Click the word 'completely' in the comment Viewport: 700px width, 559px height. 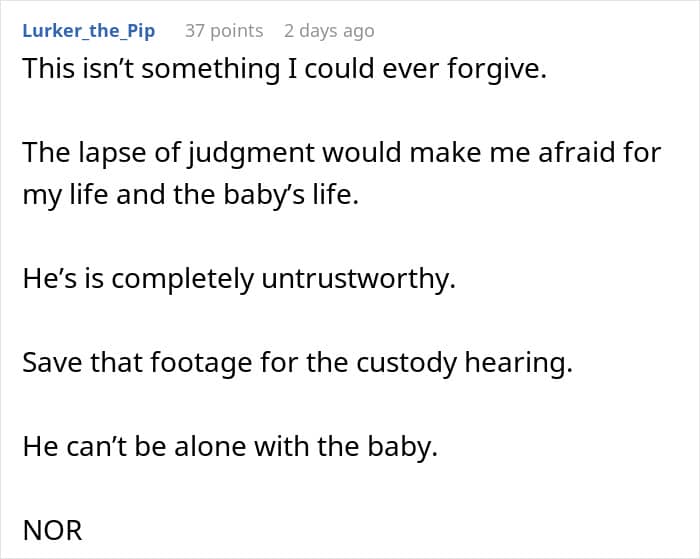182,280
